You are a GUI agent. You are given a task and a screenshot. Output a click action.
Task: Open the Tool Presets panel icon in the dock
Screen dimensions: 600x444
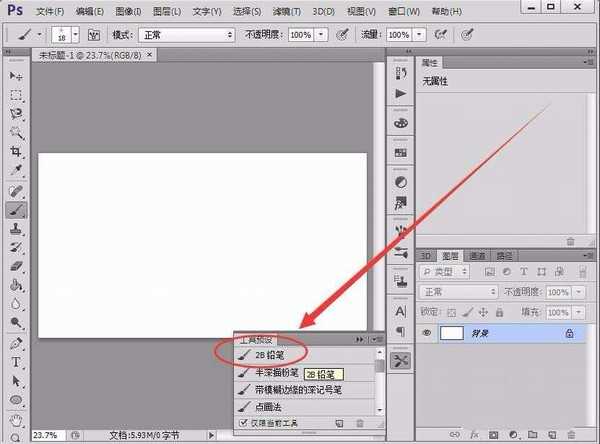pos(401,360)
